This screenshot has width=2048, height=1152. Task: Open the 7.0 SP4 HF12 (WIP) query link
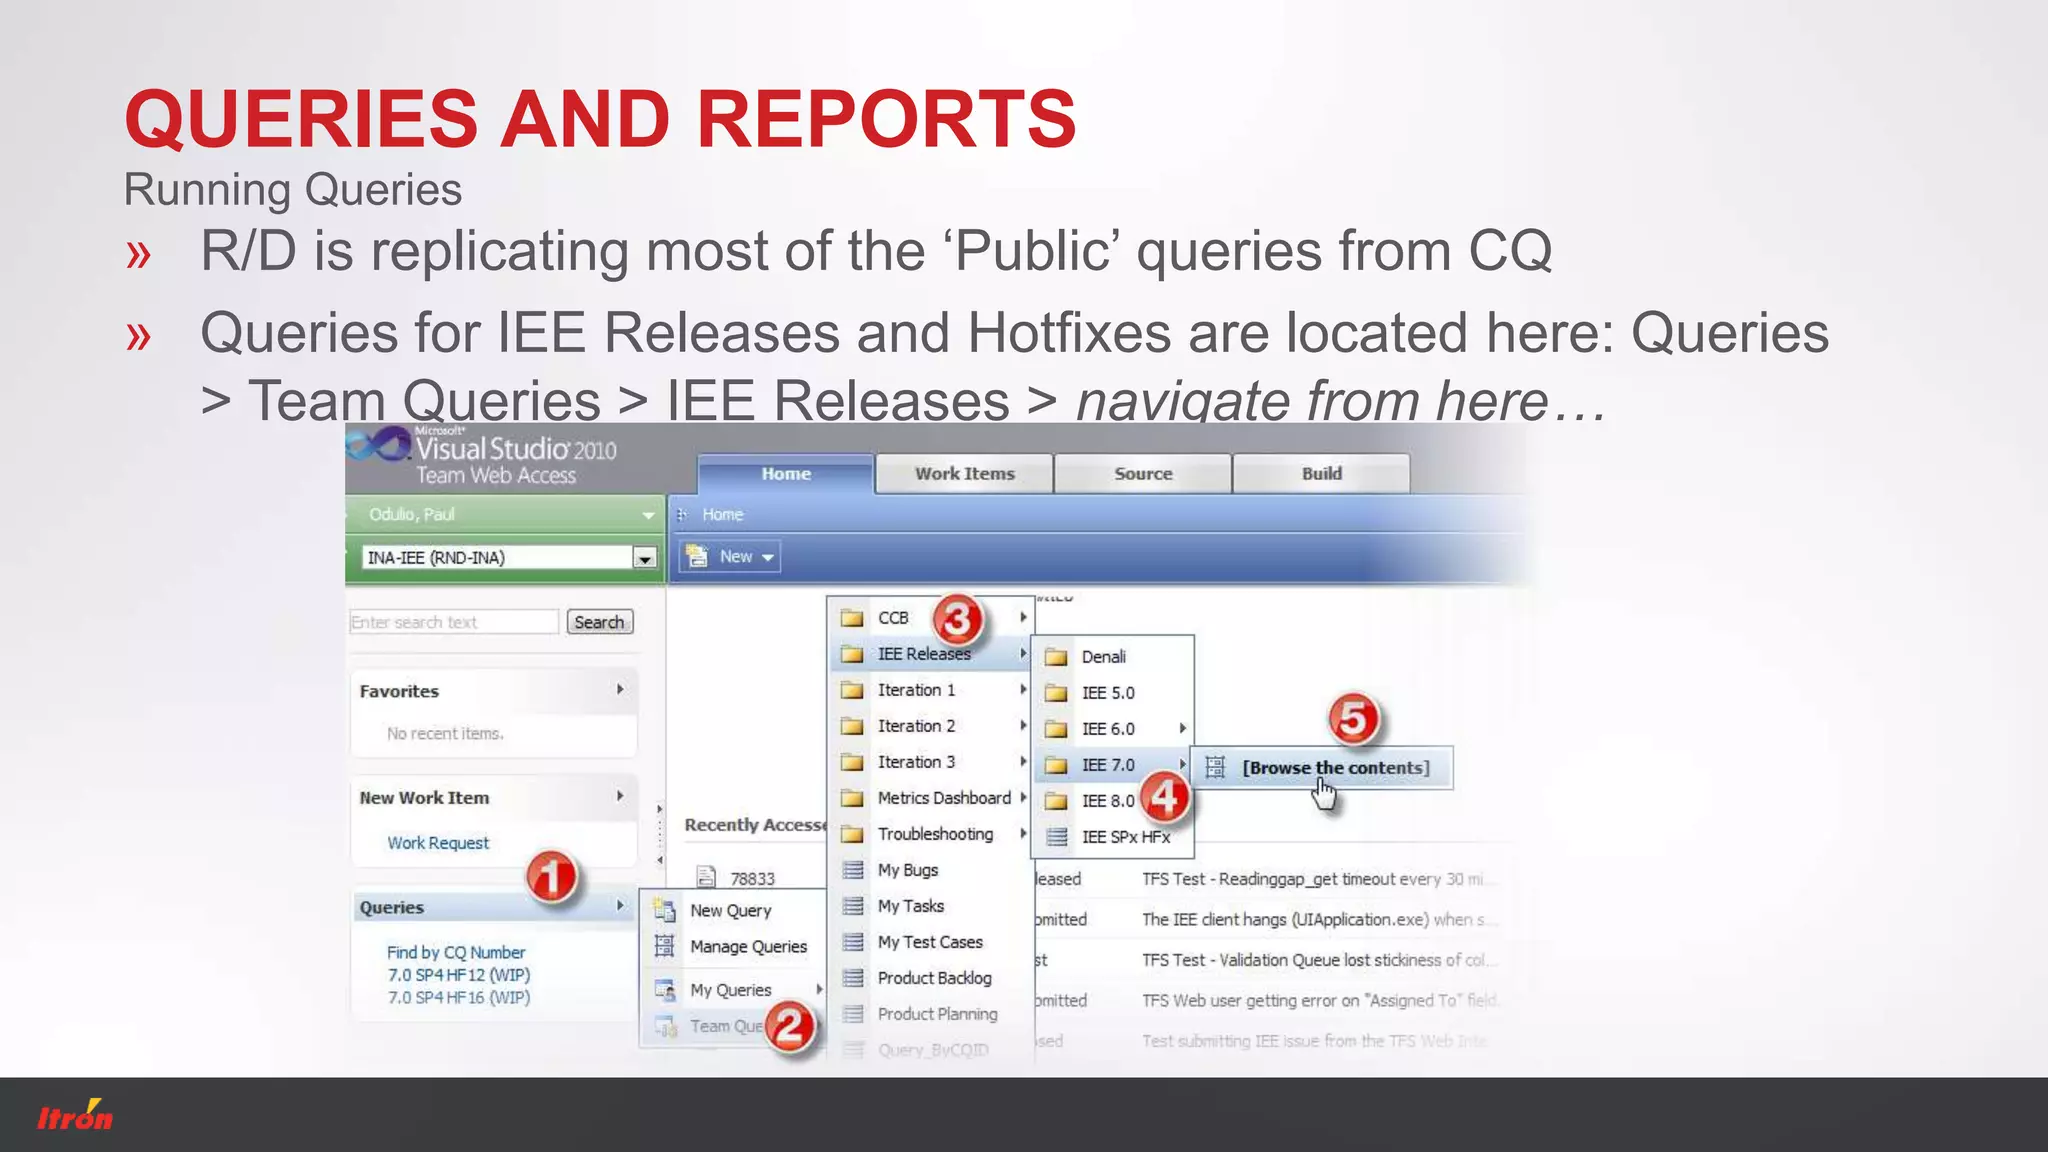459,975
